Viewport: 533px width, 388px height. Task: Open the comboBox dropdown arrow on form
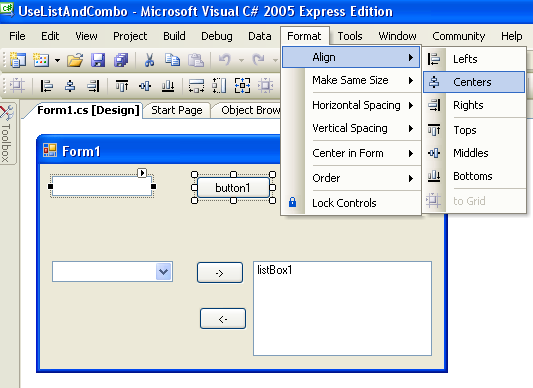164,272
